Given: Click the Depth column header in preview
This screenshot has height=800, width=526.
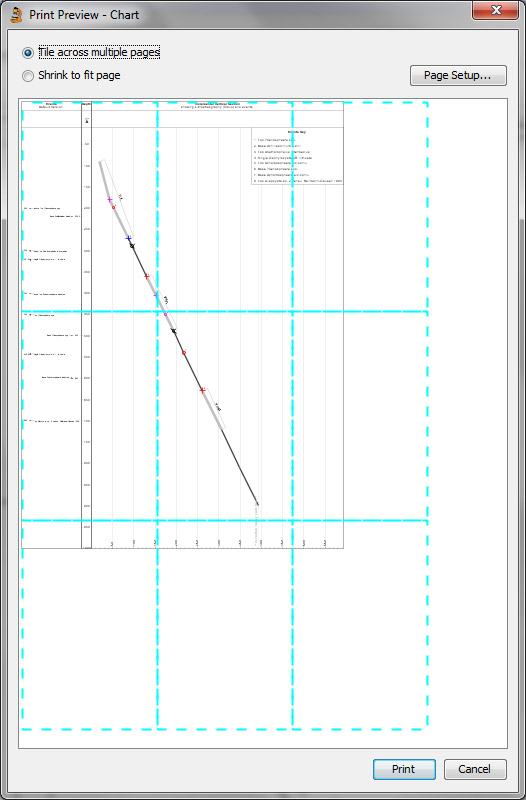Looking at the screenshot, I should (87, 104).
